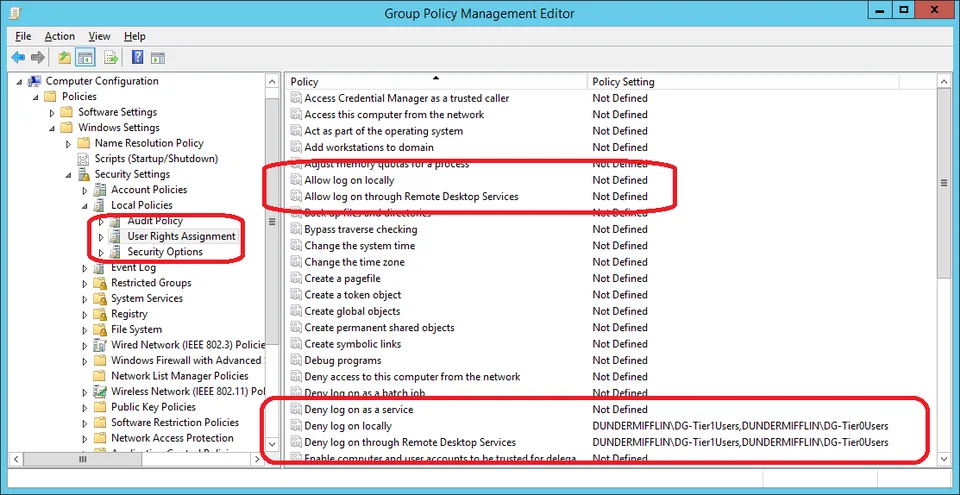Viewport: 960px width, 495px height.
Task: Select Allow log on through Remote Desktop Services
Action: (411, 197)
